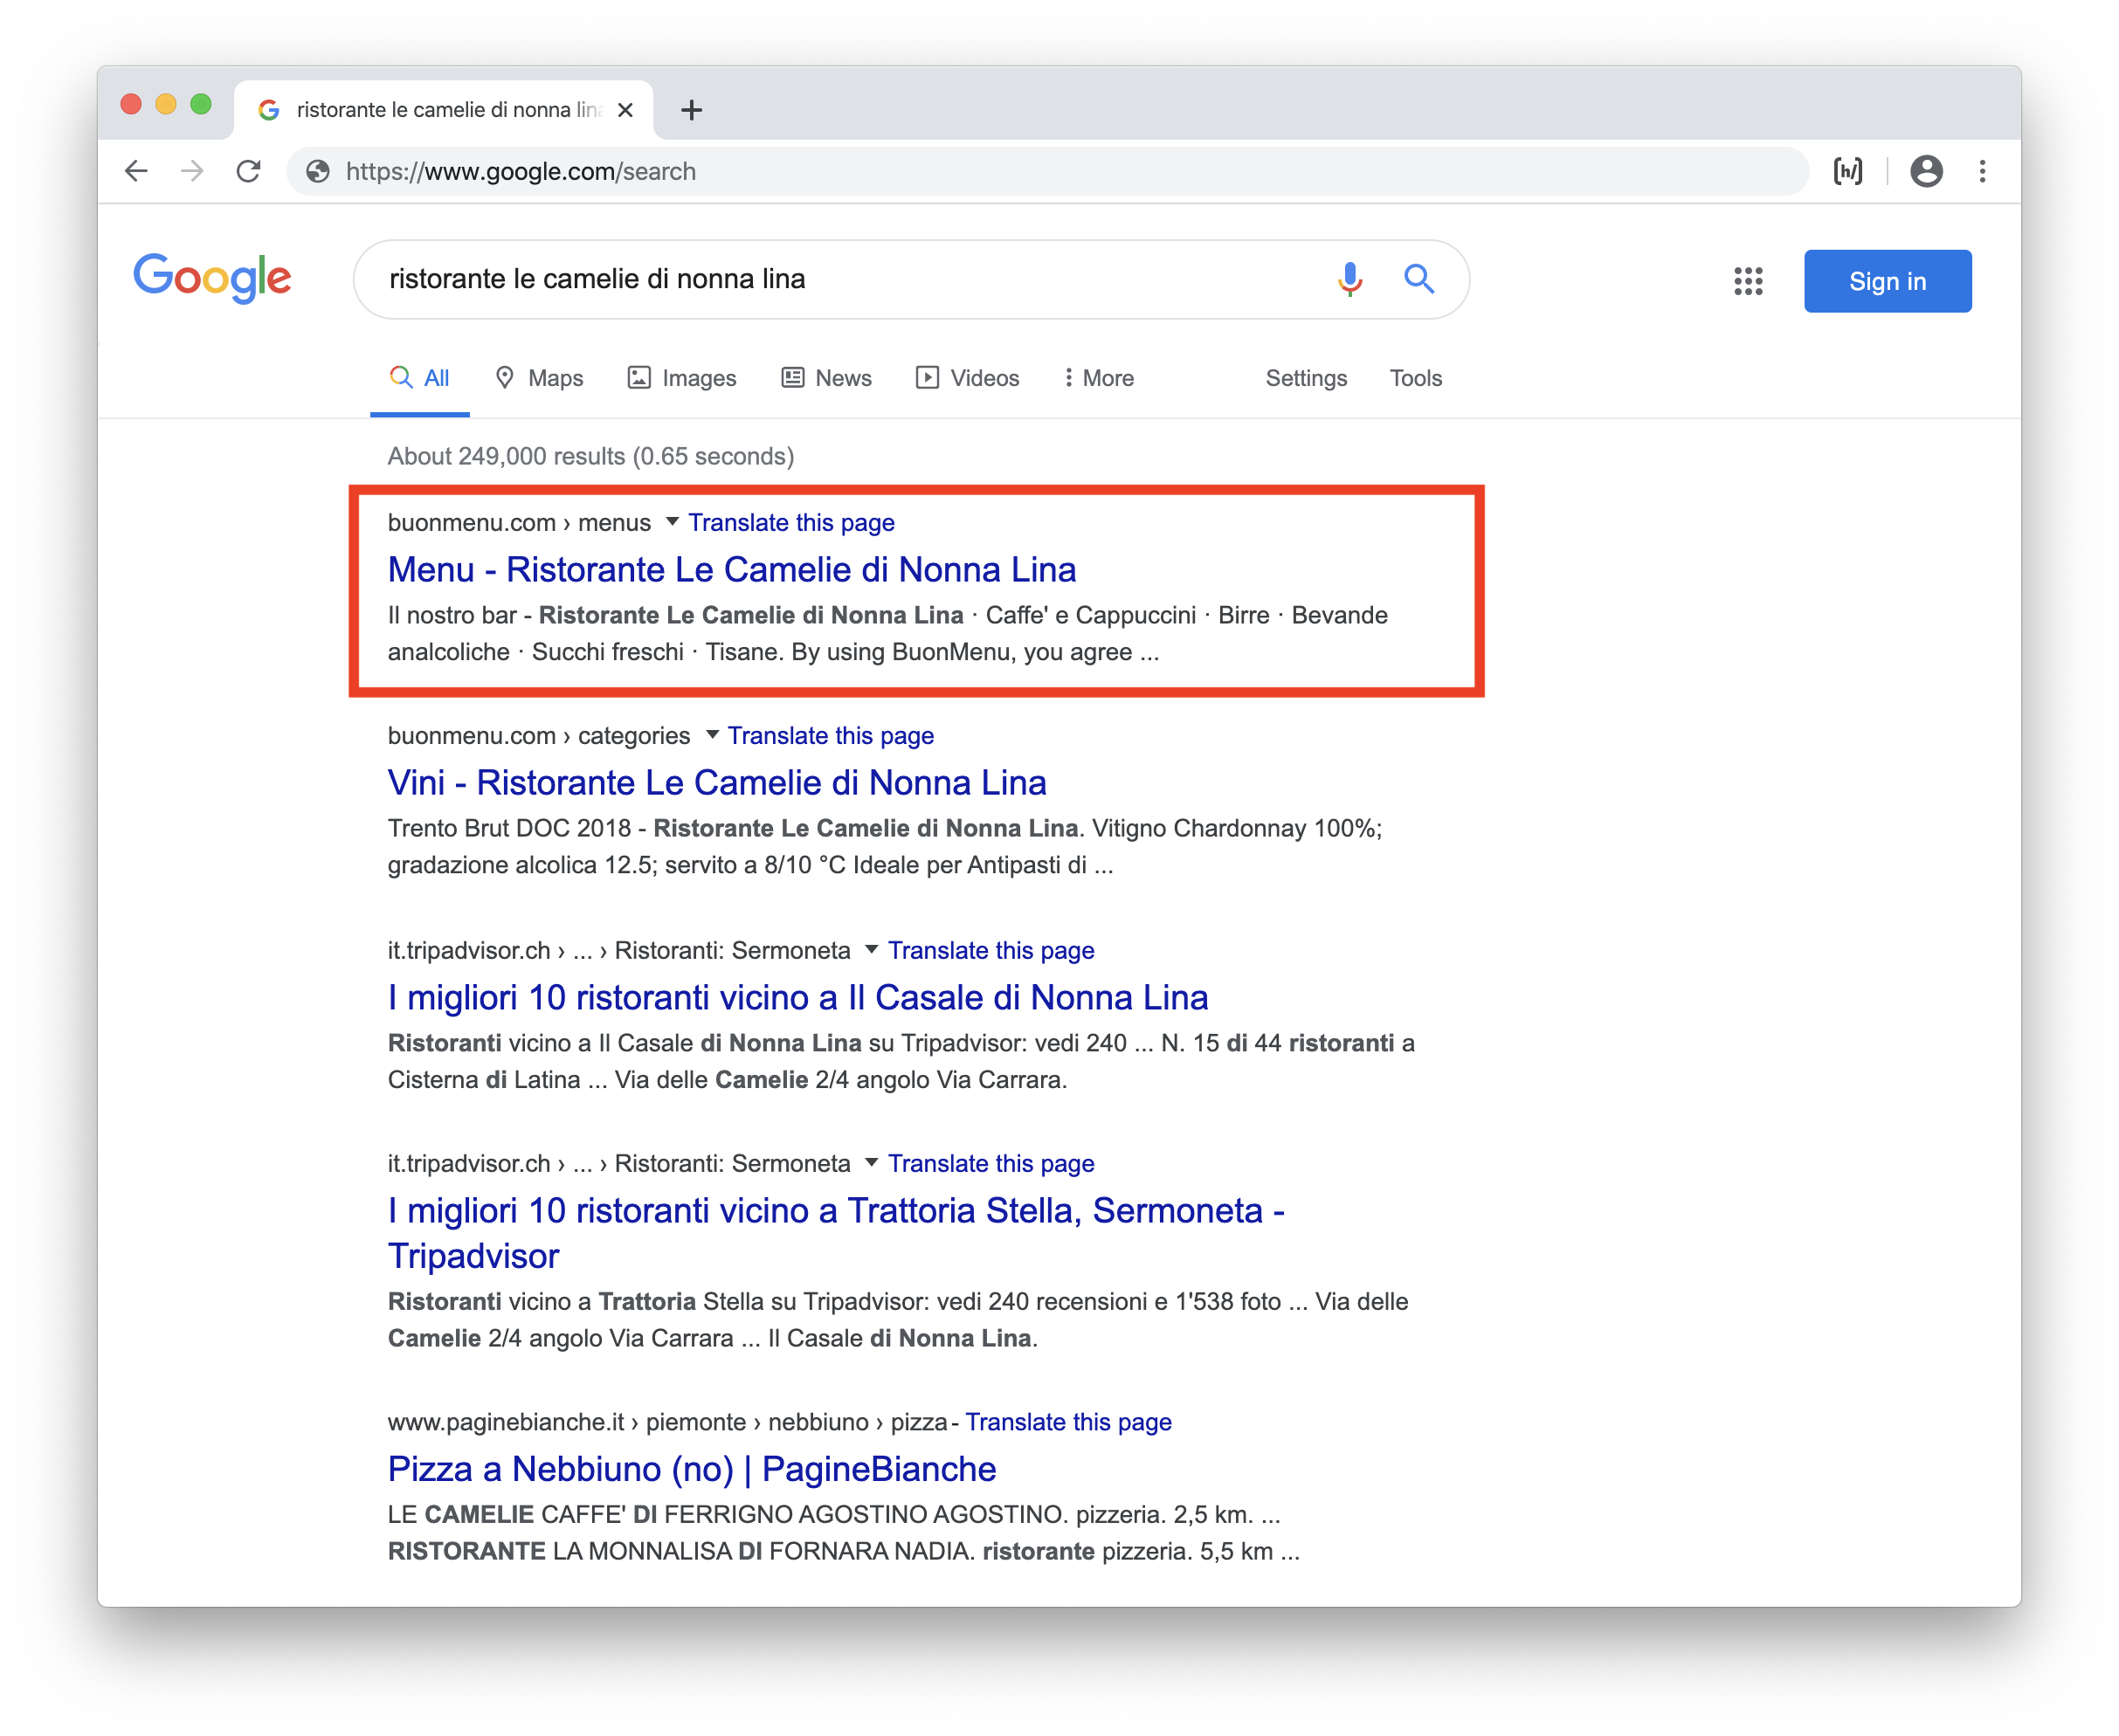The height and width of the screenshot is (1736, 2119).
Task: Switch to the Images tab
Action: click(x=681, y=378)
